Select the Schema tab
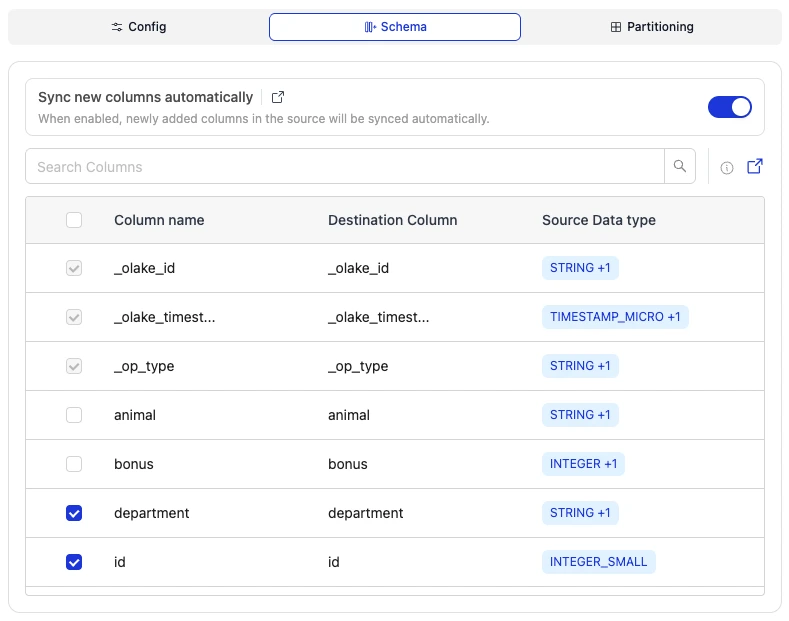 (x=395, y=27)
